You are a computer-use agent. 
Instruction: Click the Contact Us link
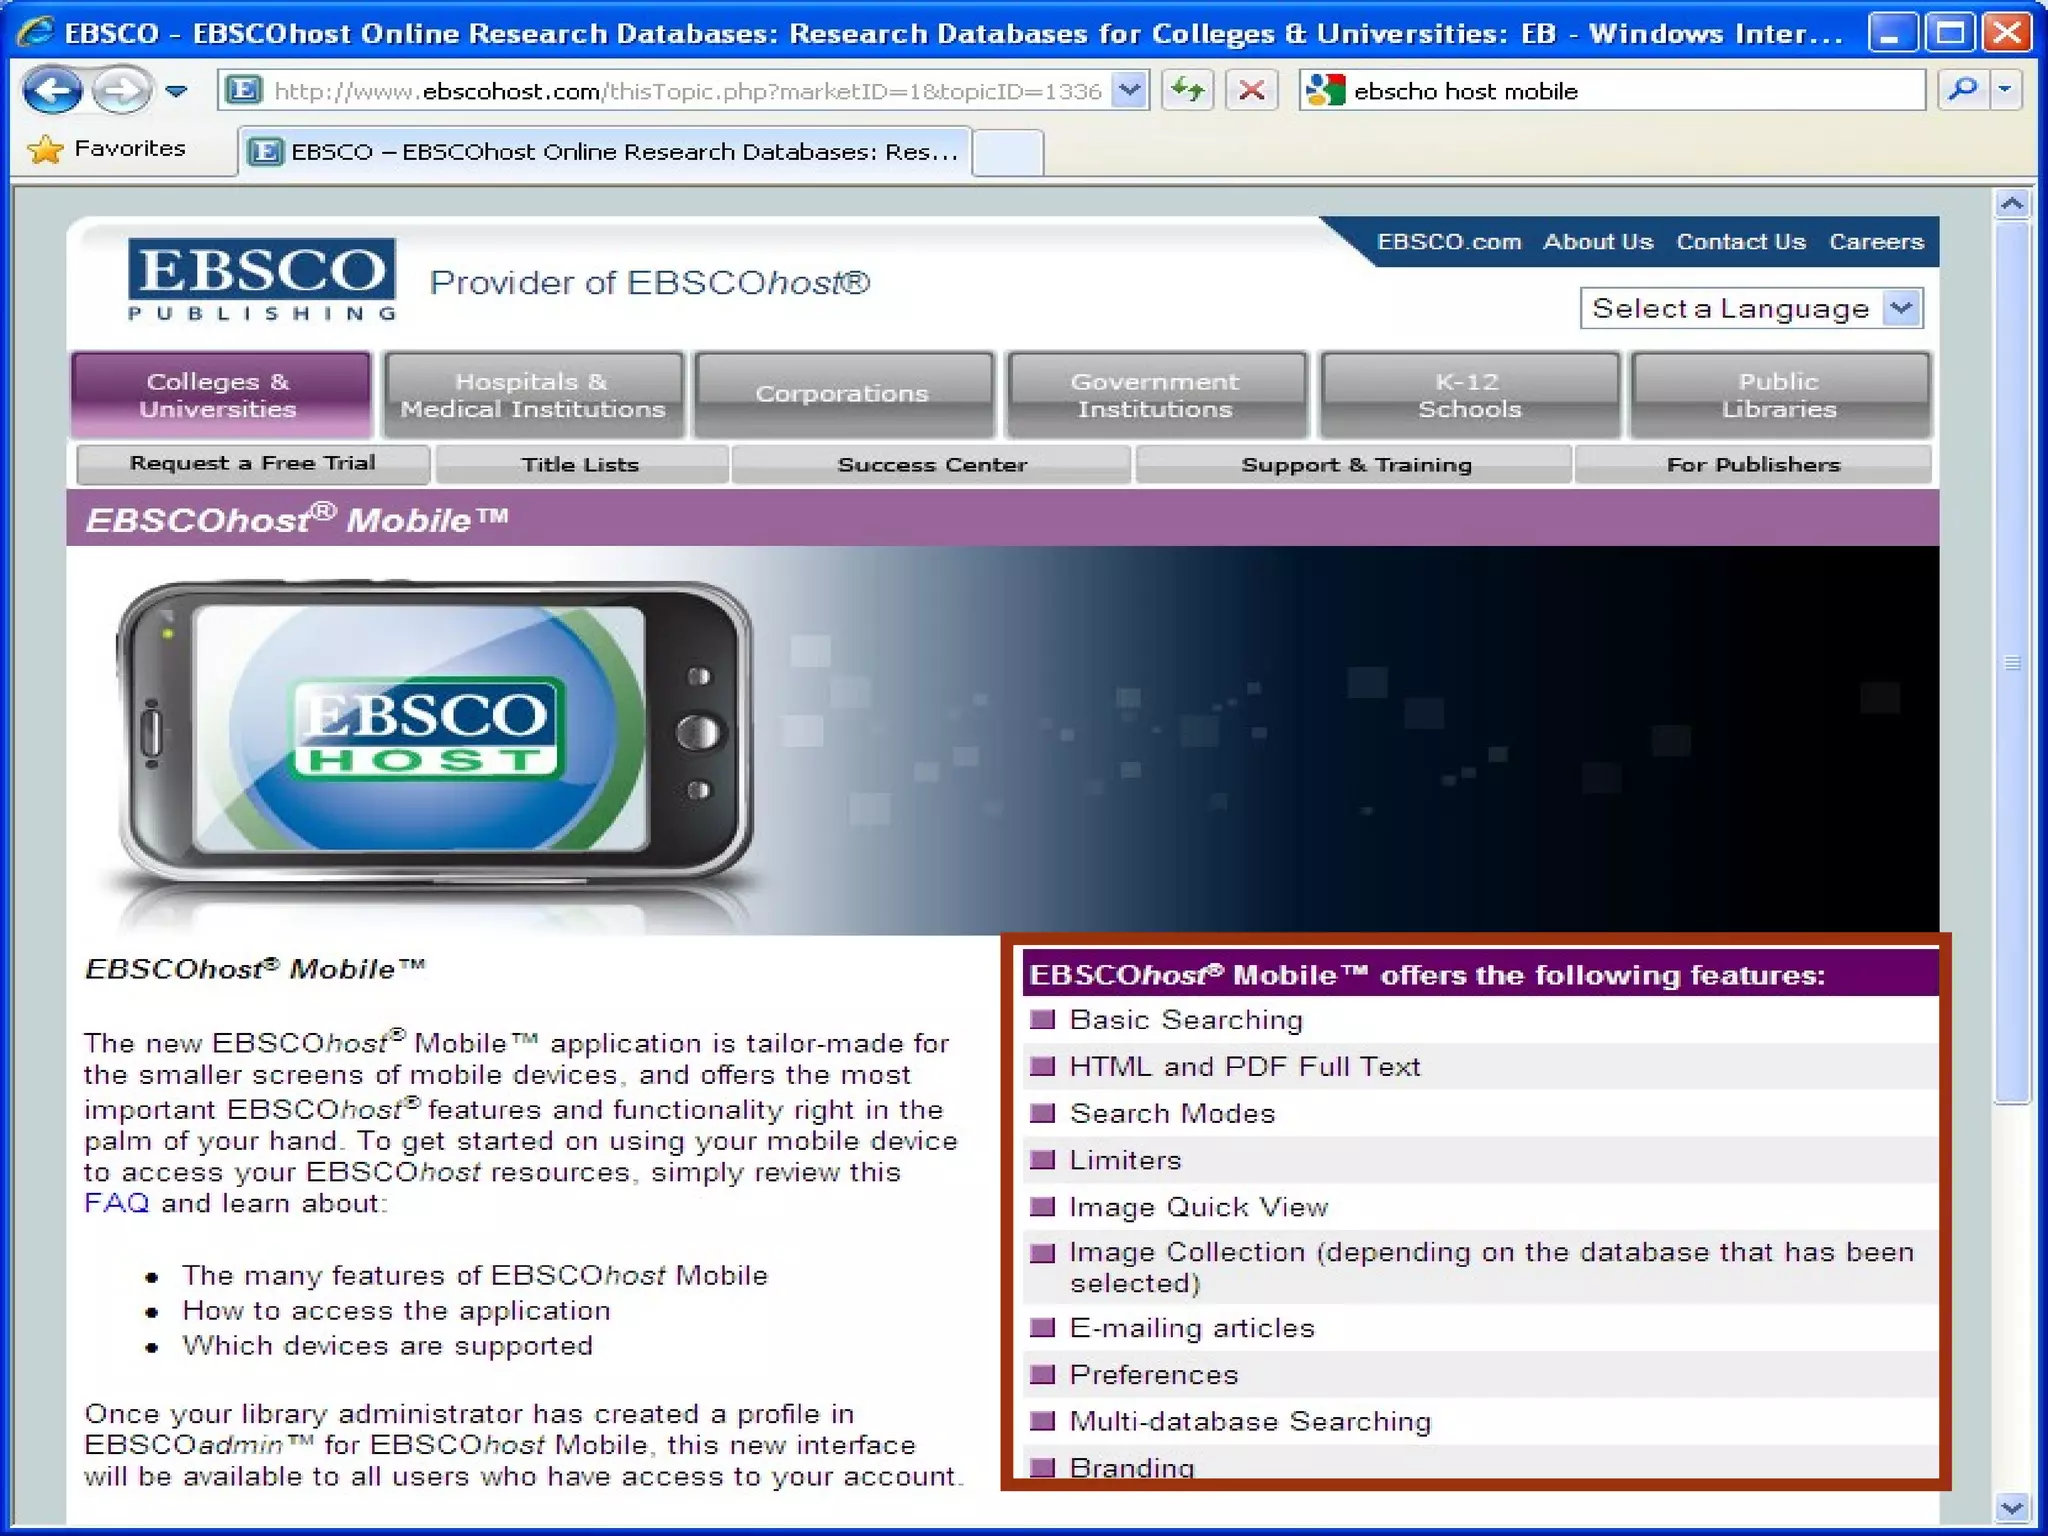coord(1740,242)
